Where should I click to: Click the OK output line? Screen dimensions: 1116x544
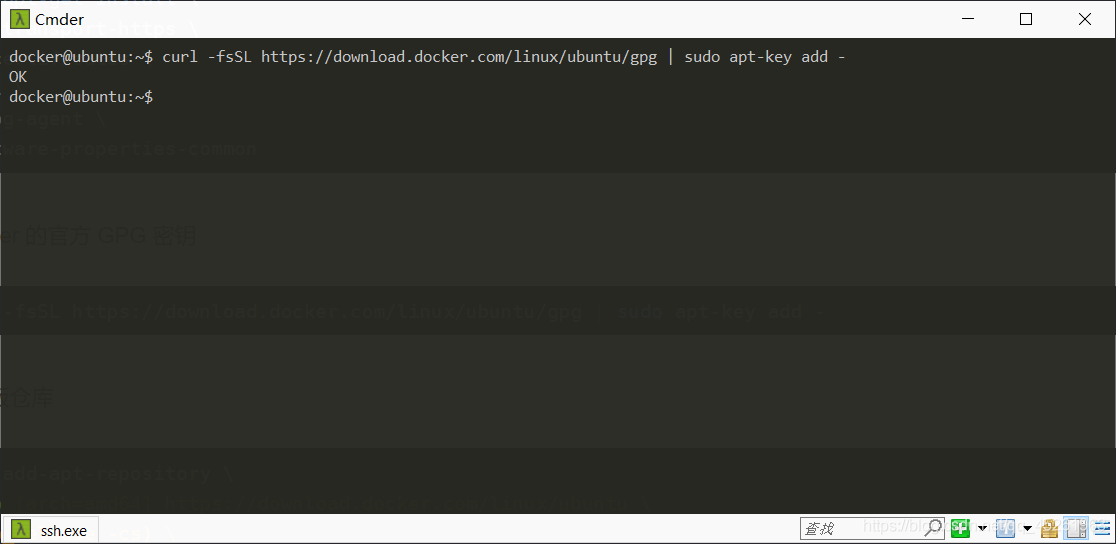pyautogui.click(x=18, y=76)
